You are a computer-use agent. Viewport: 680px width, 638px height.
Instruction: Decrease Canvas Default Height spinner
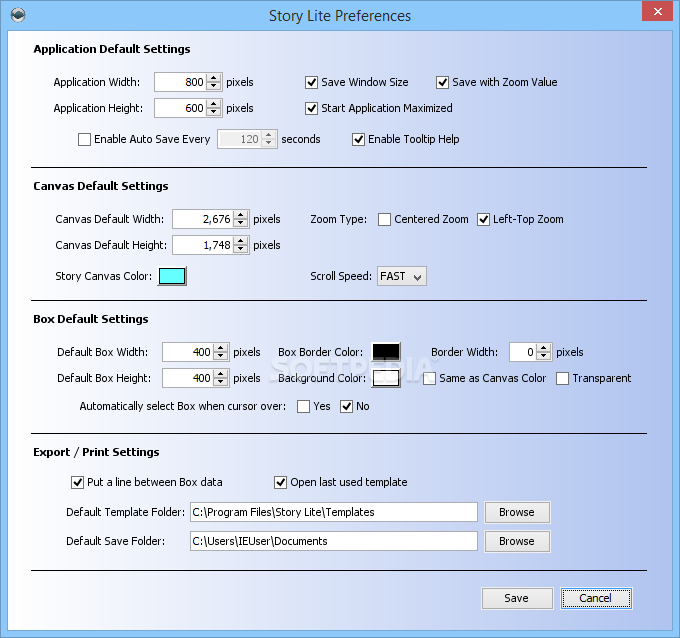(240, 249)
